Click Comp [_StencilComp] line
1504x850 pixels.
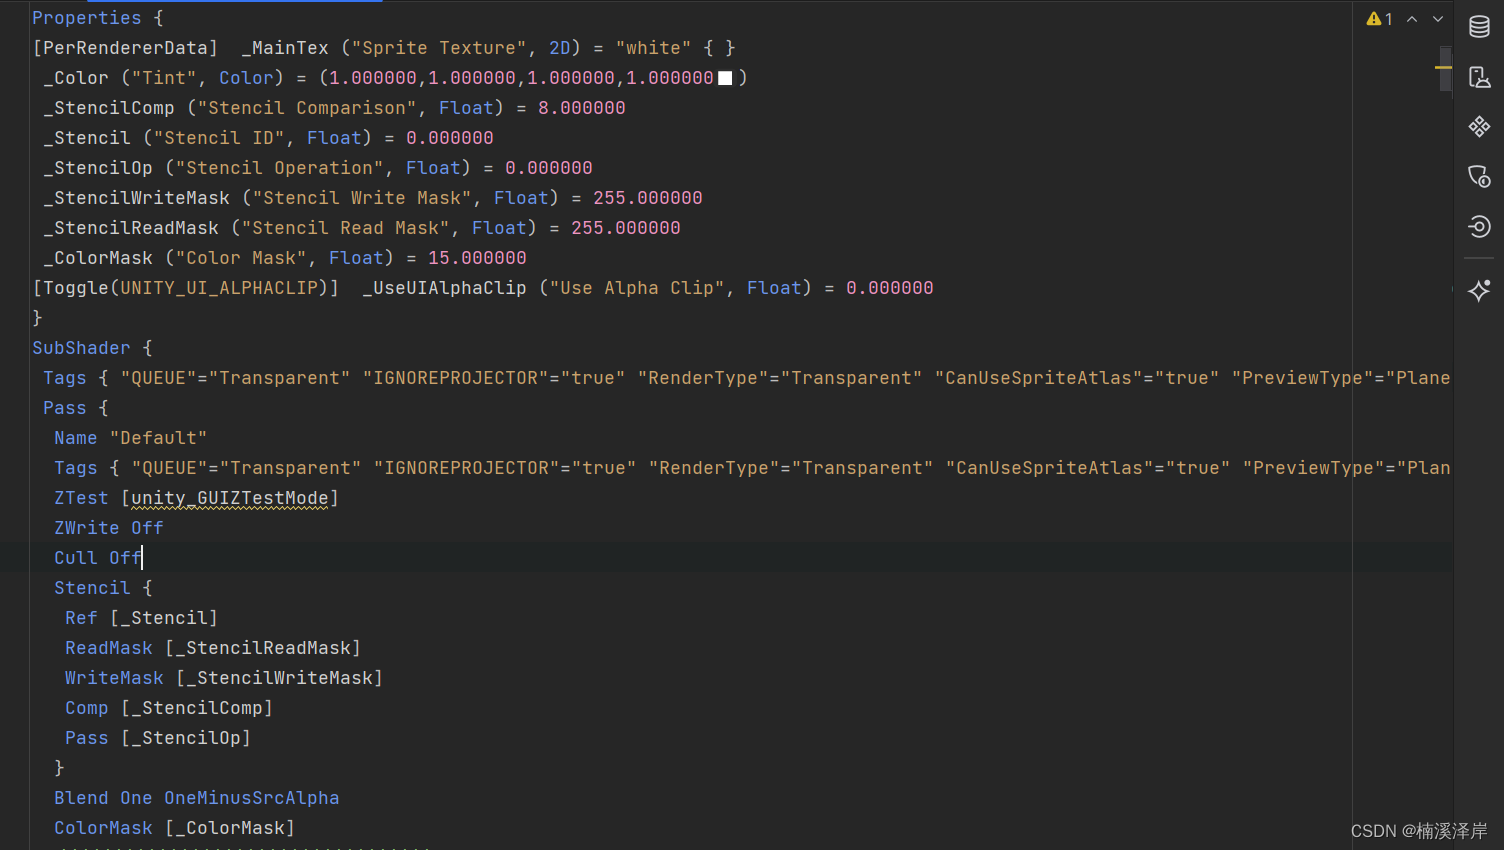click(169, 708)
